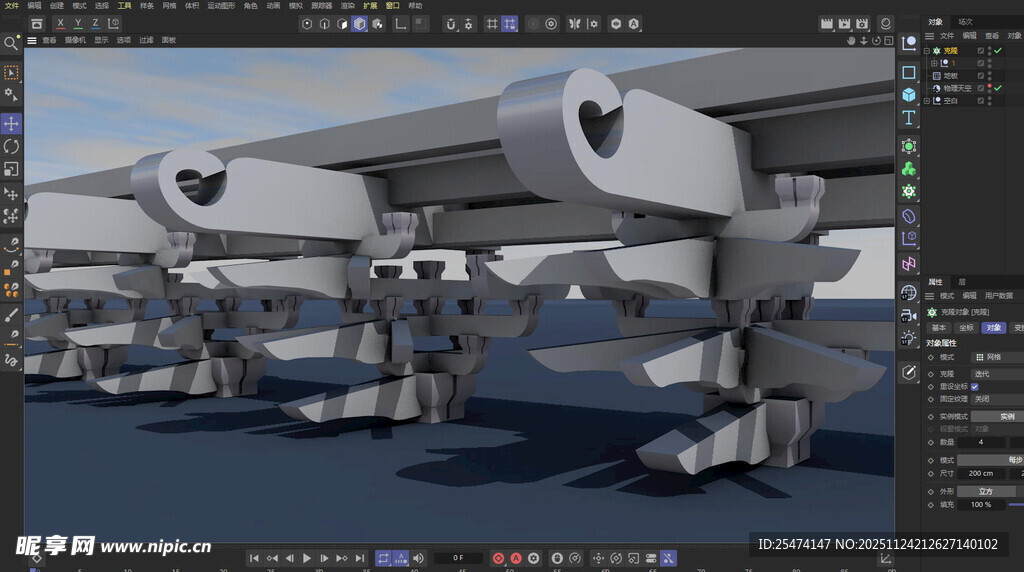
Task: Toggle the 重设坐标 checkbox
Action: pos(975,386)
